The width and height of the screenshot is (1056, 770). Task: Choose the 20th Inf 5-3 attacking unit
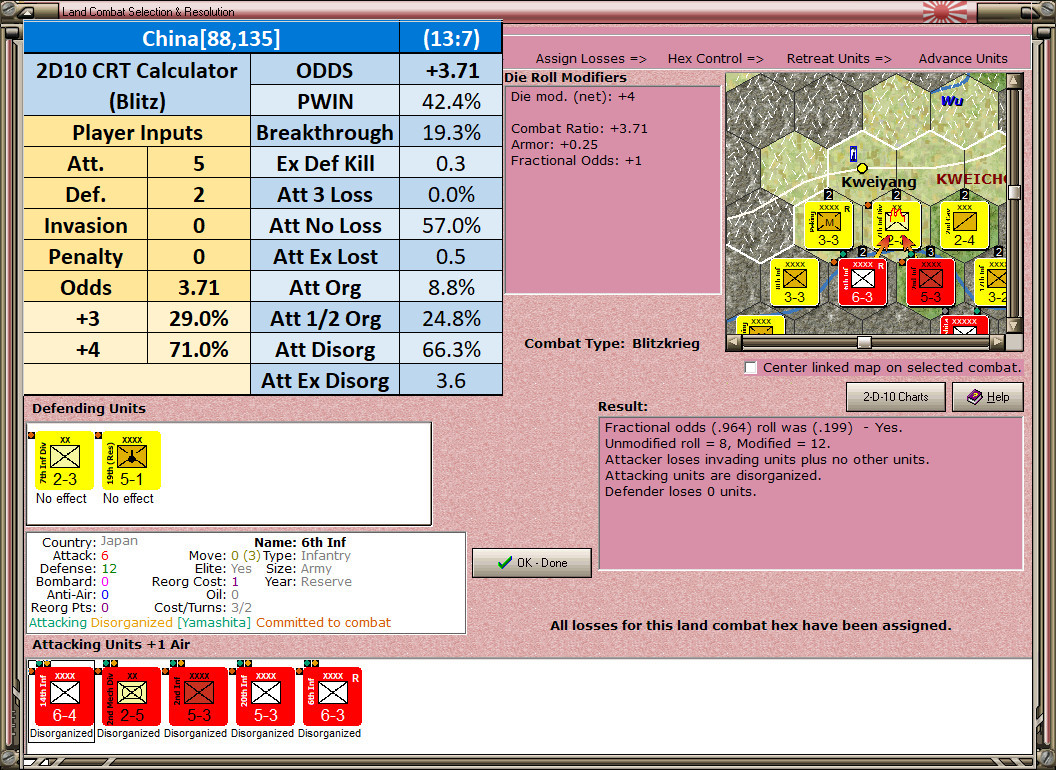point(263,697)
